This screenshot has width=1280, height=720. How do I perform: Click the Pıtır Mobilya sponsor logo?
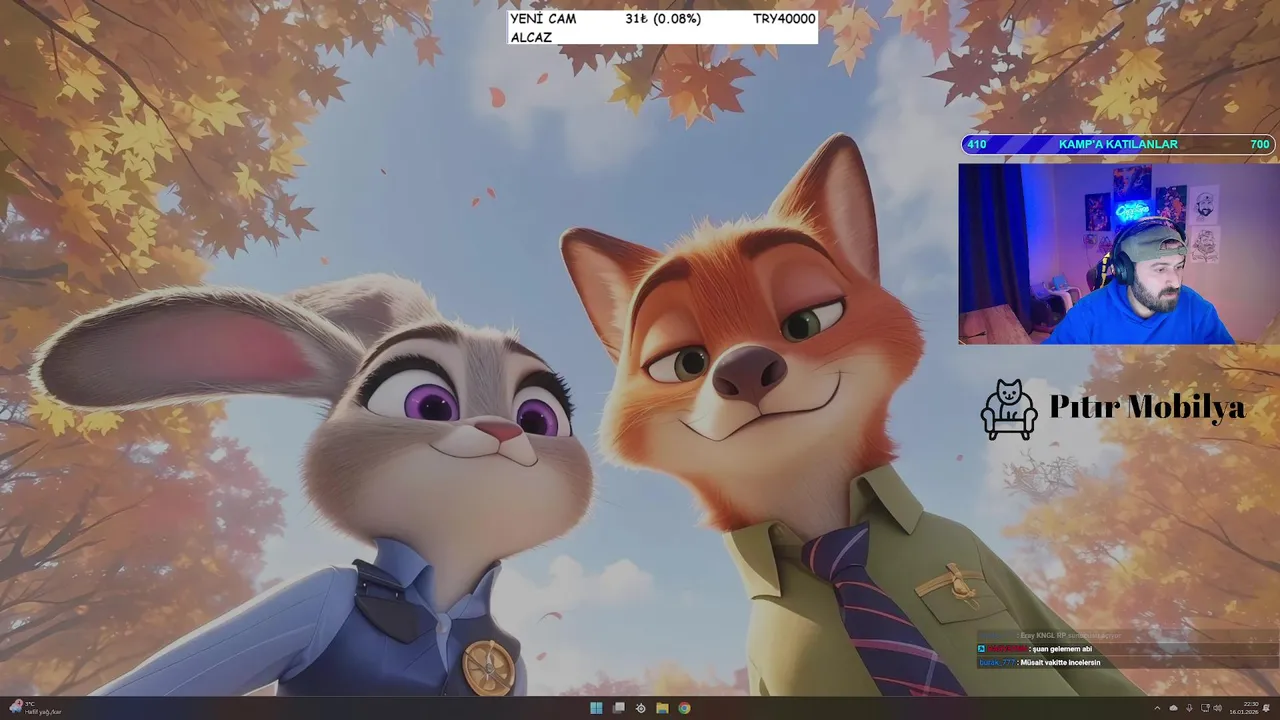coord(1113,408)
